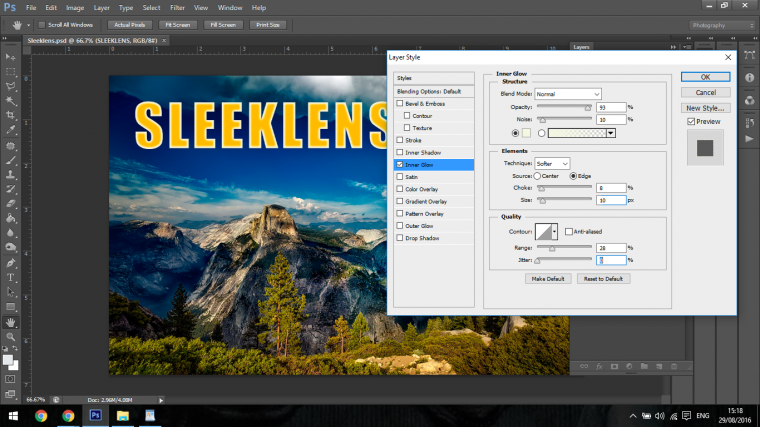Switch to the Sleeklens.psd document tab
This screenshot has width=760, height=427.
point(92,40)
